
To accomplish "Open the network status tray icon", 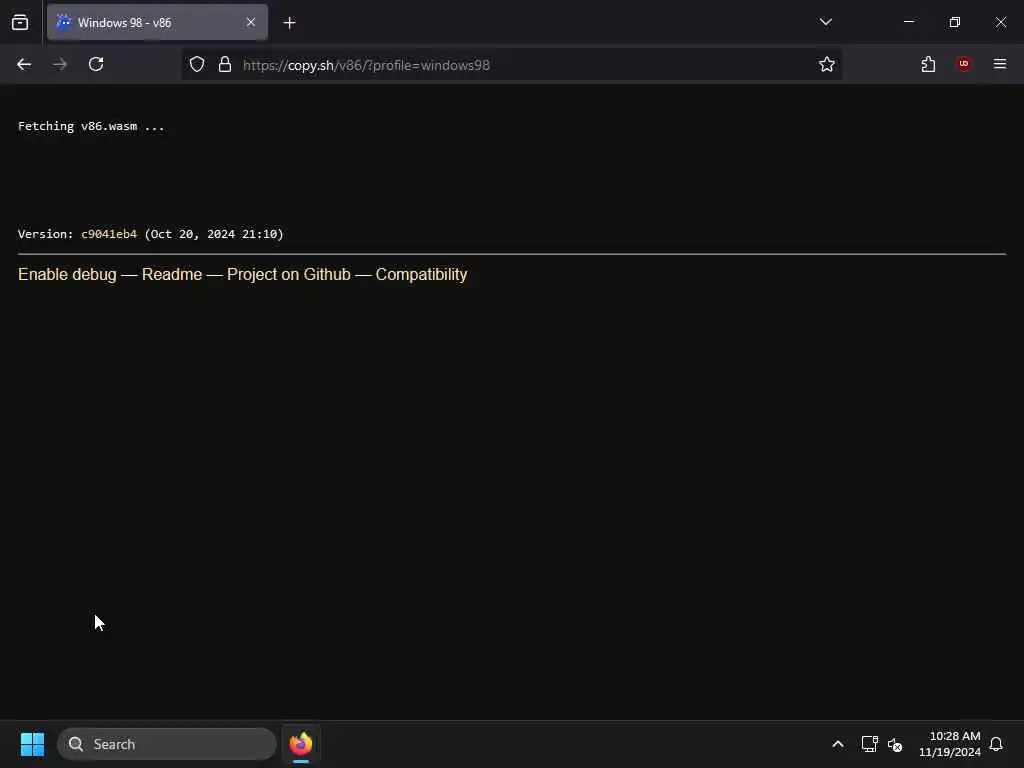I will pos(869,744).
